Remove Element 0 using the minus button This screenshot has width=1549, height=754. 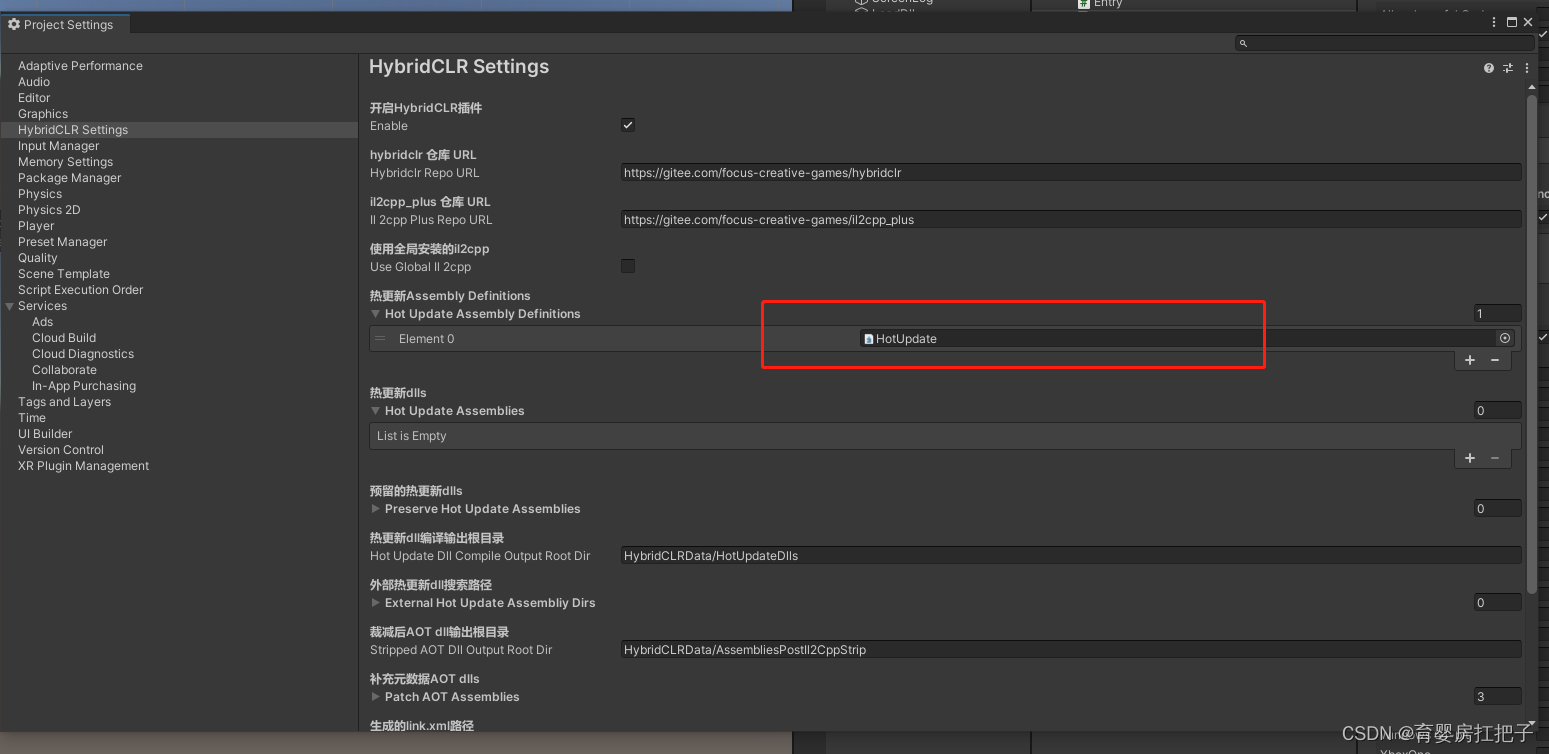(1497, 359)
